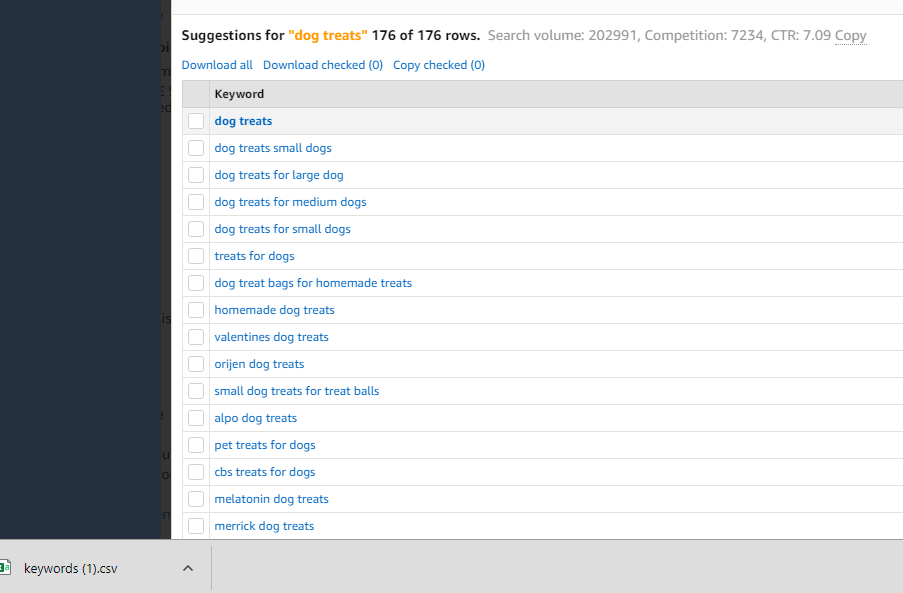Viewport: 903px width, 593px height.
Task: Sort by the Keyword column header
Action: (239, 94)
